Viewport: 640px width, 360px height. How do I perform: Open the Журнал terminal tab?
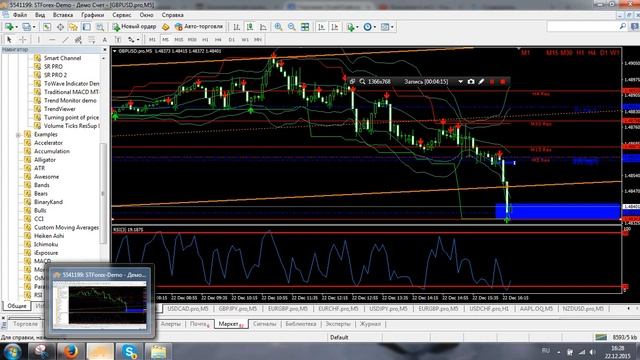click(x=370, y=324)
